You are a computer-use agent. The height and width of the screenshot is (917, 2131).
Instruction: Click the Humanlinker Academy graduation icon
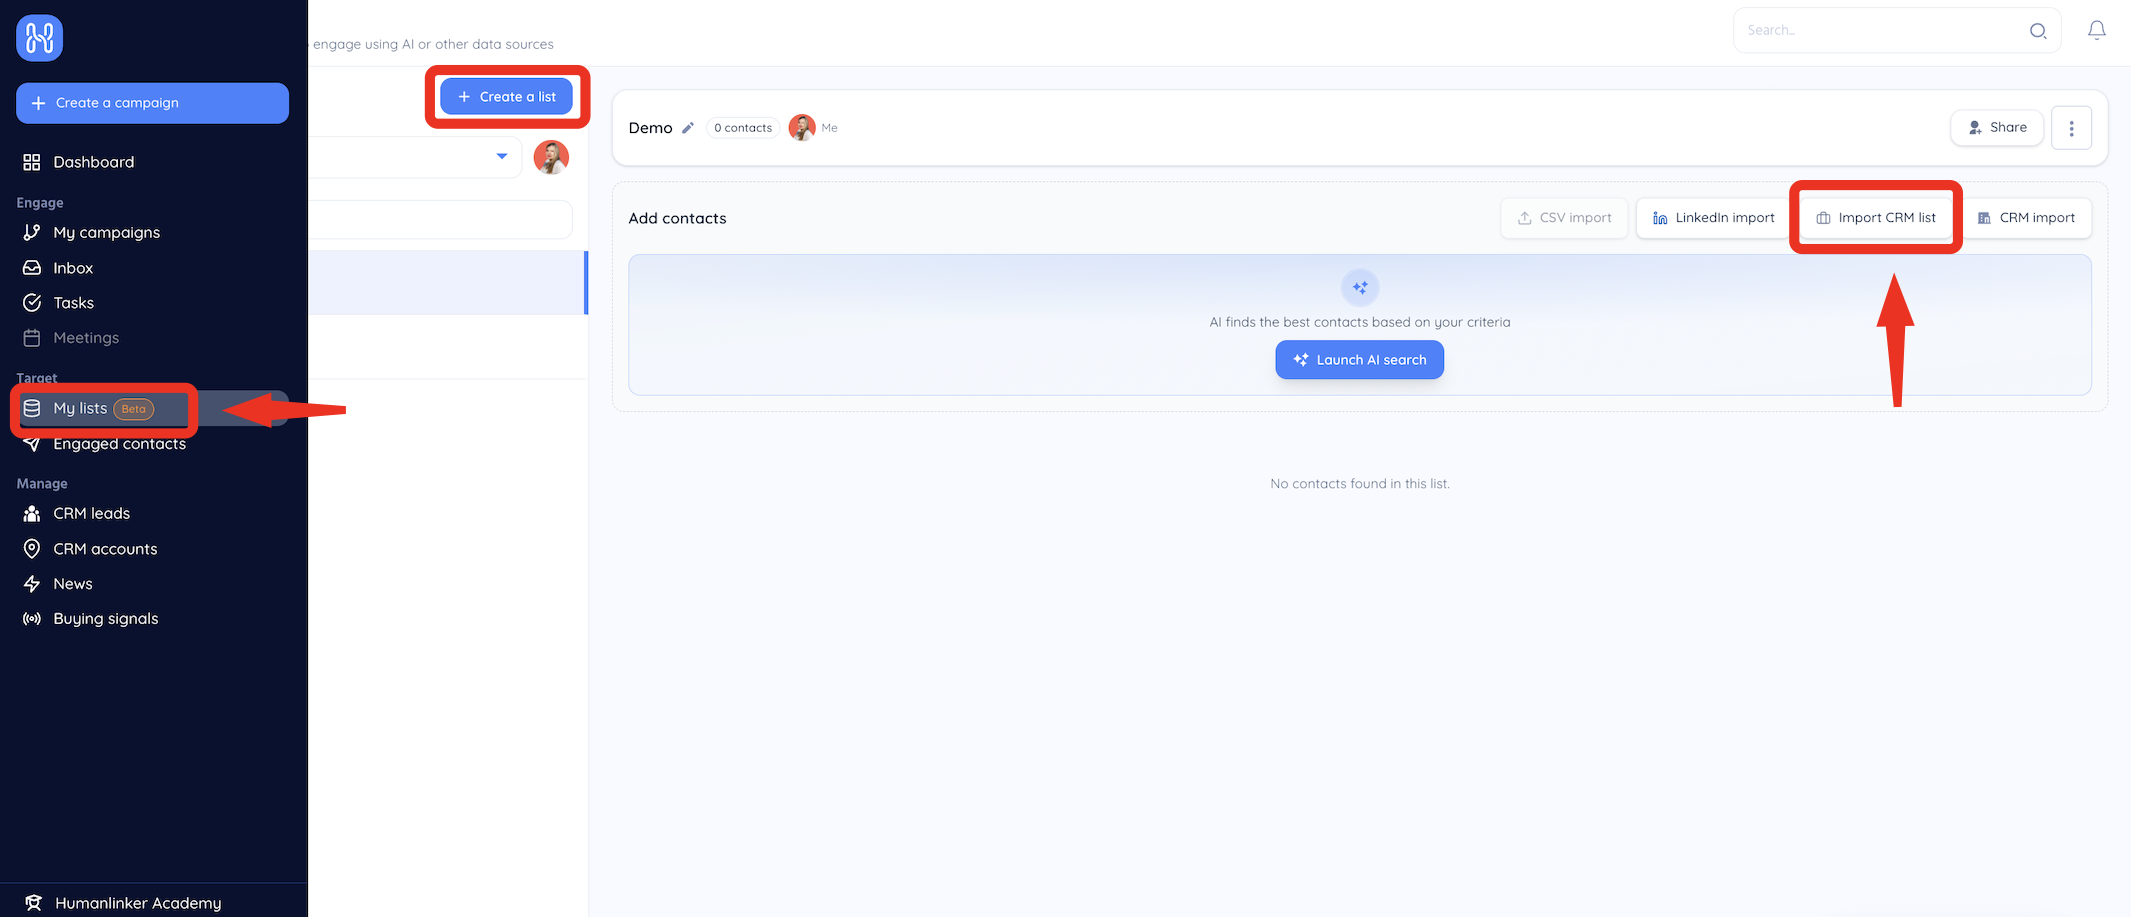tap(33, 903)
